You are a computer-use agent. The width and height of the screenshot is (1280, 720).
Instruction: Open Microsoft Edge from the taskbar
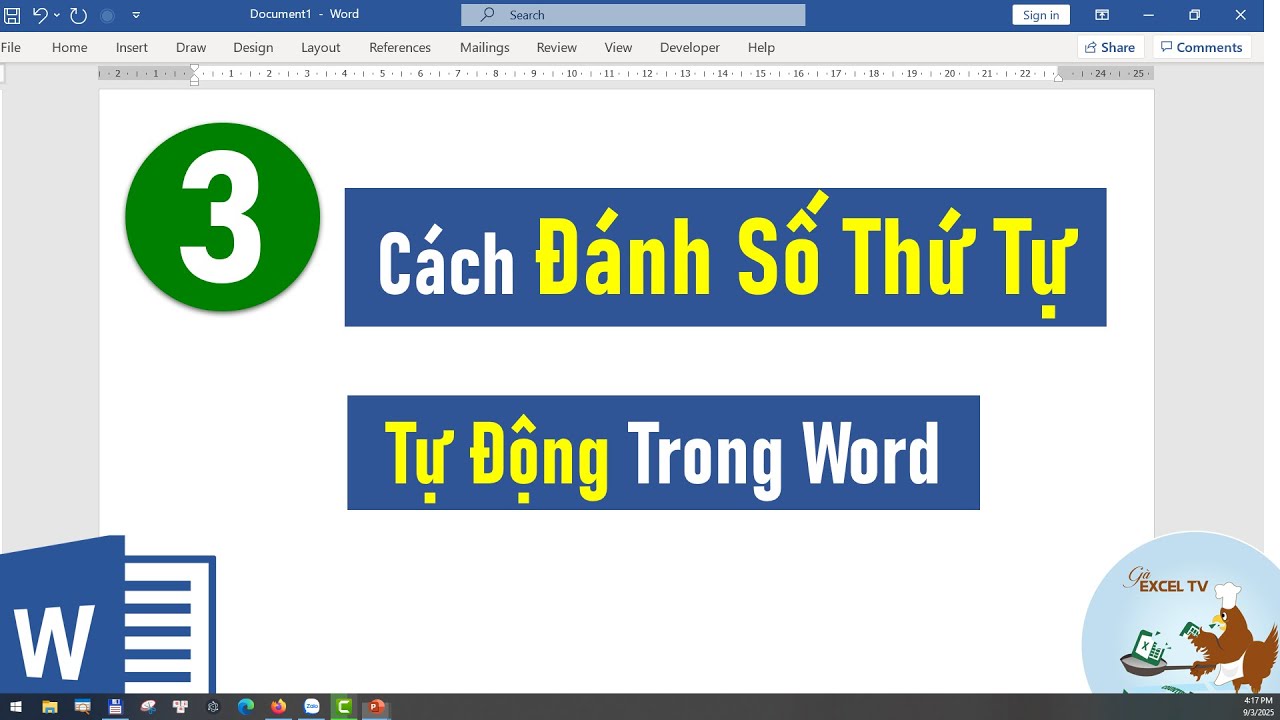[x=246, y=707]
